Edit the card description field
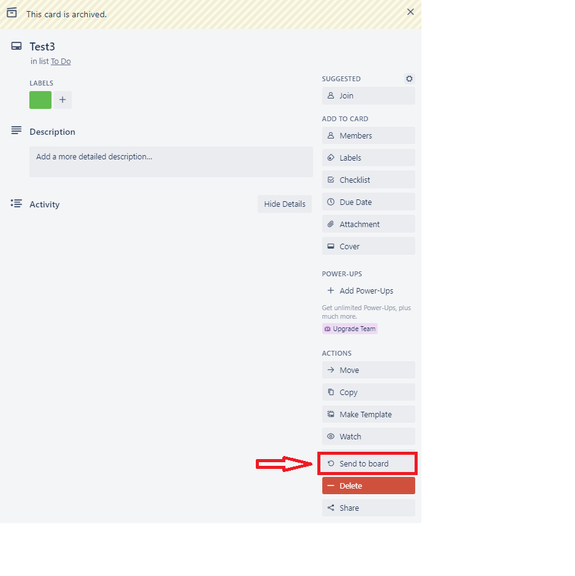This screenshot has width=575, height=576. [x=171, y=162]
